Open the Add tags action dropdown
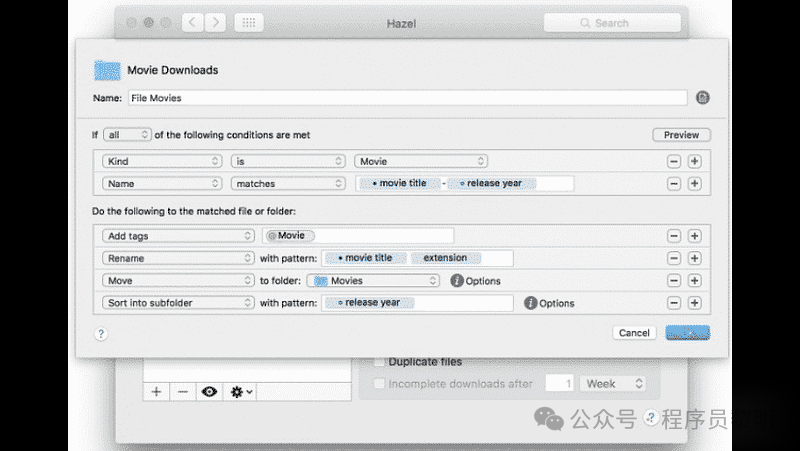 (x=178, y=236)
